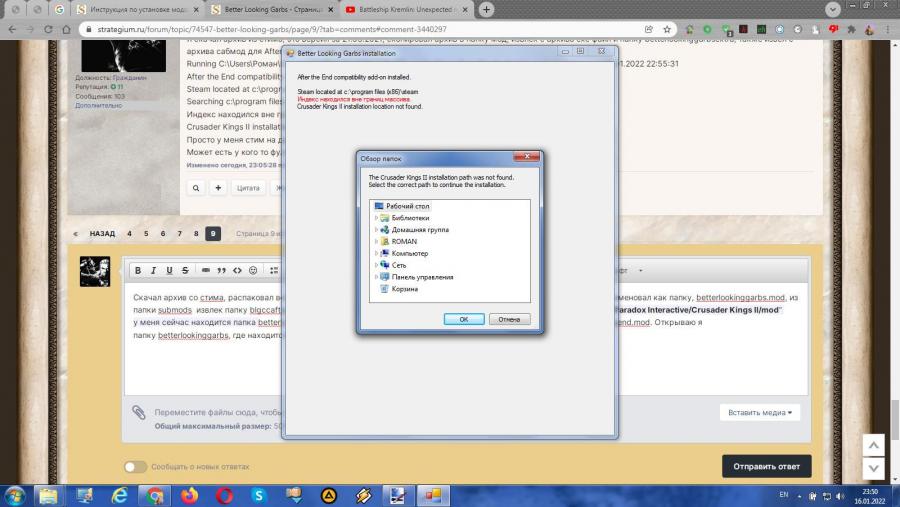Open the Вставить медиа dropdown
This screenshot has width=900, height=507.
(x=759, y=412)
